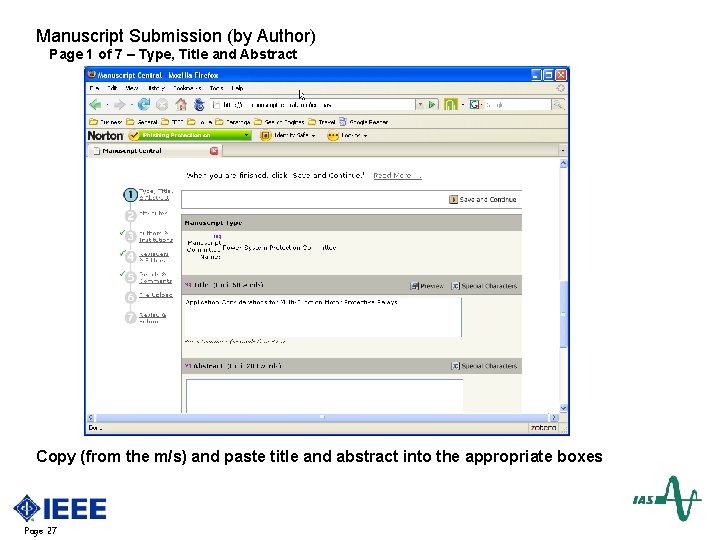Go to the Home page icon
The height and width of the screenshot is (540, 720).
[181, 105]
